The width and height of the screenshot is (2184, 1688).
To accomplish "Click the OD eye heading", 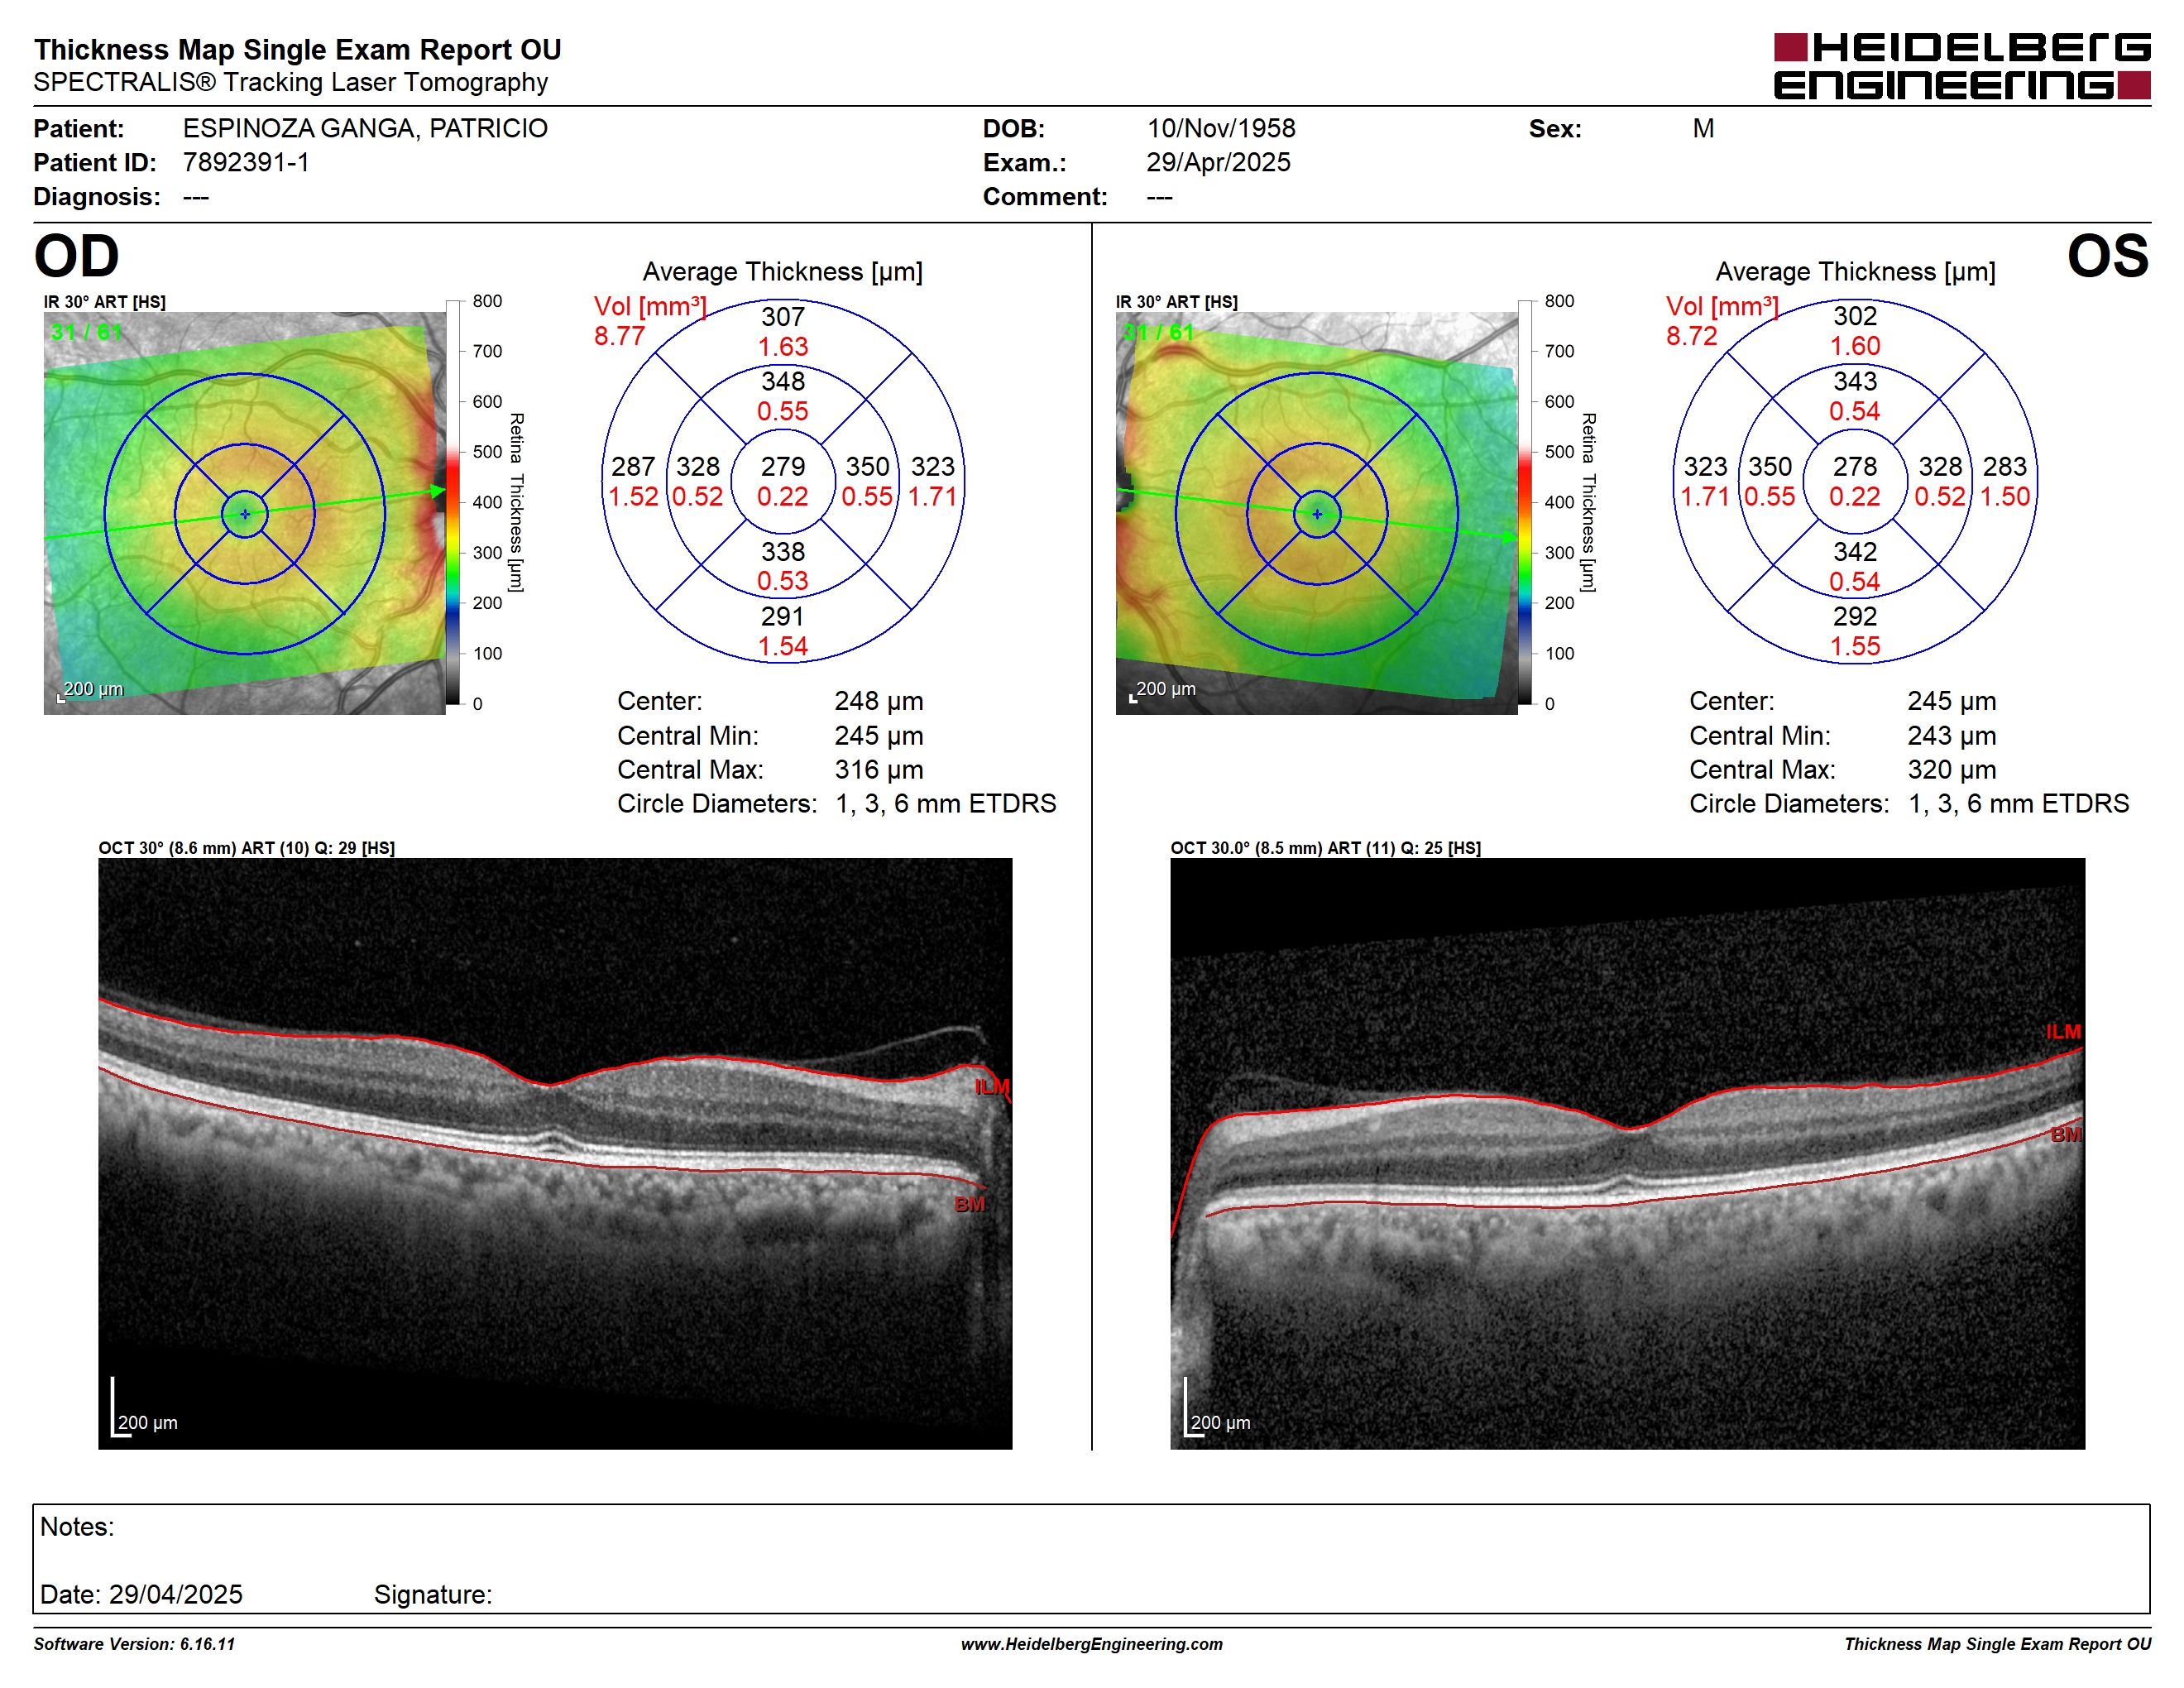I will point(76,256).
